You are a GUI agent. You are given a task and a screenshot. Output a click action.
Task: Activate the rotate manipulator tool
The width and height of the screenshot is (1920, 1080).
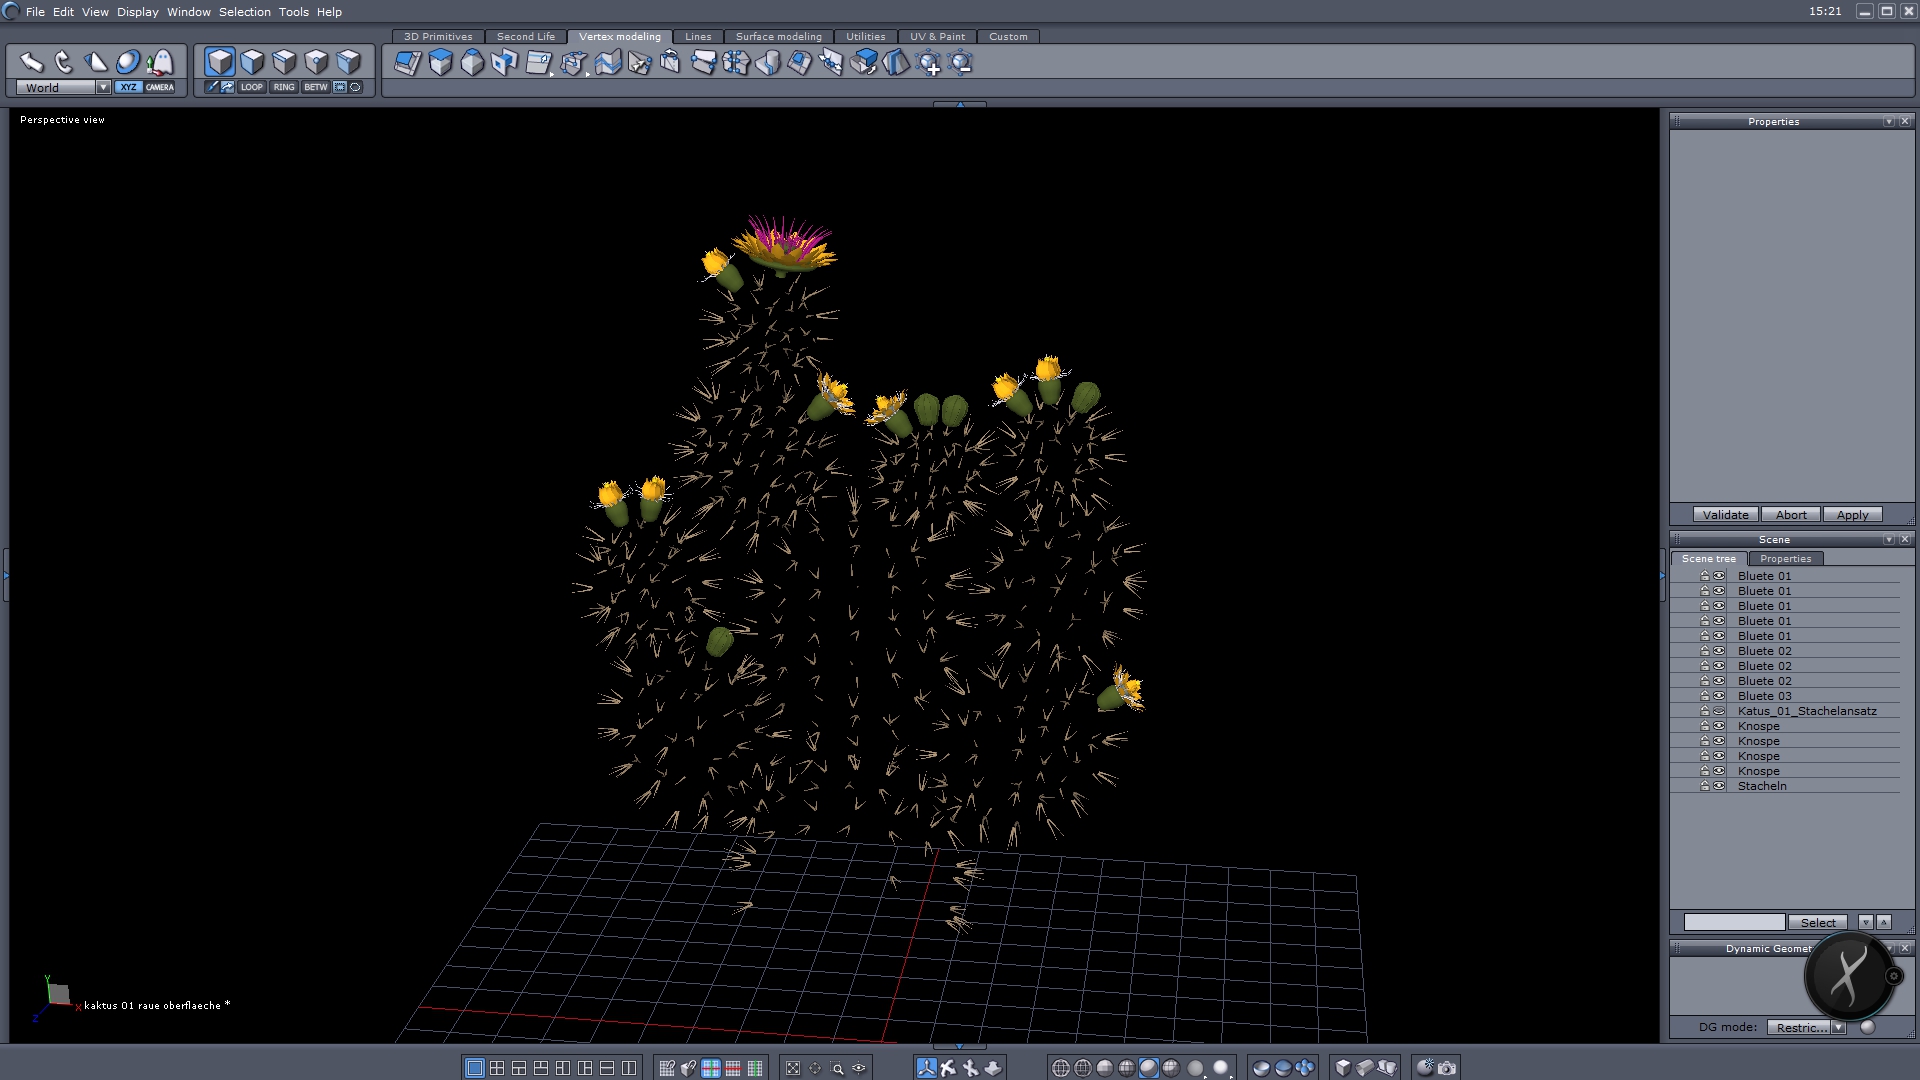(x=64, y=63)
